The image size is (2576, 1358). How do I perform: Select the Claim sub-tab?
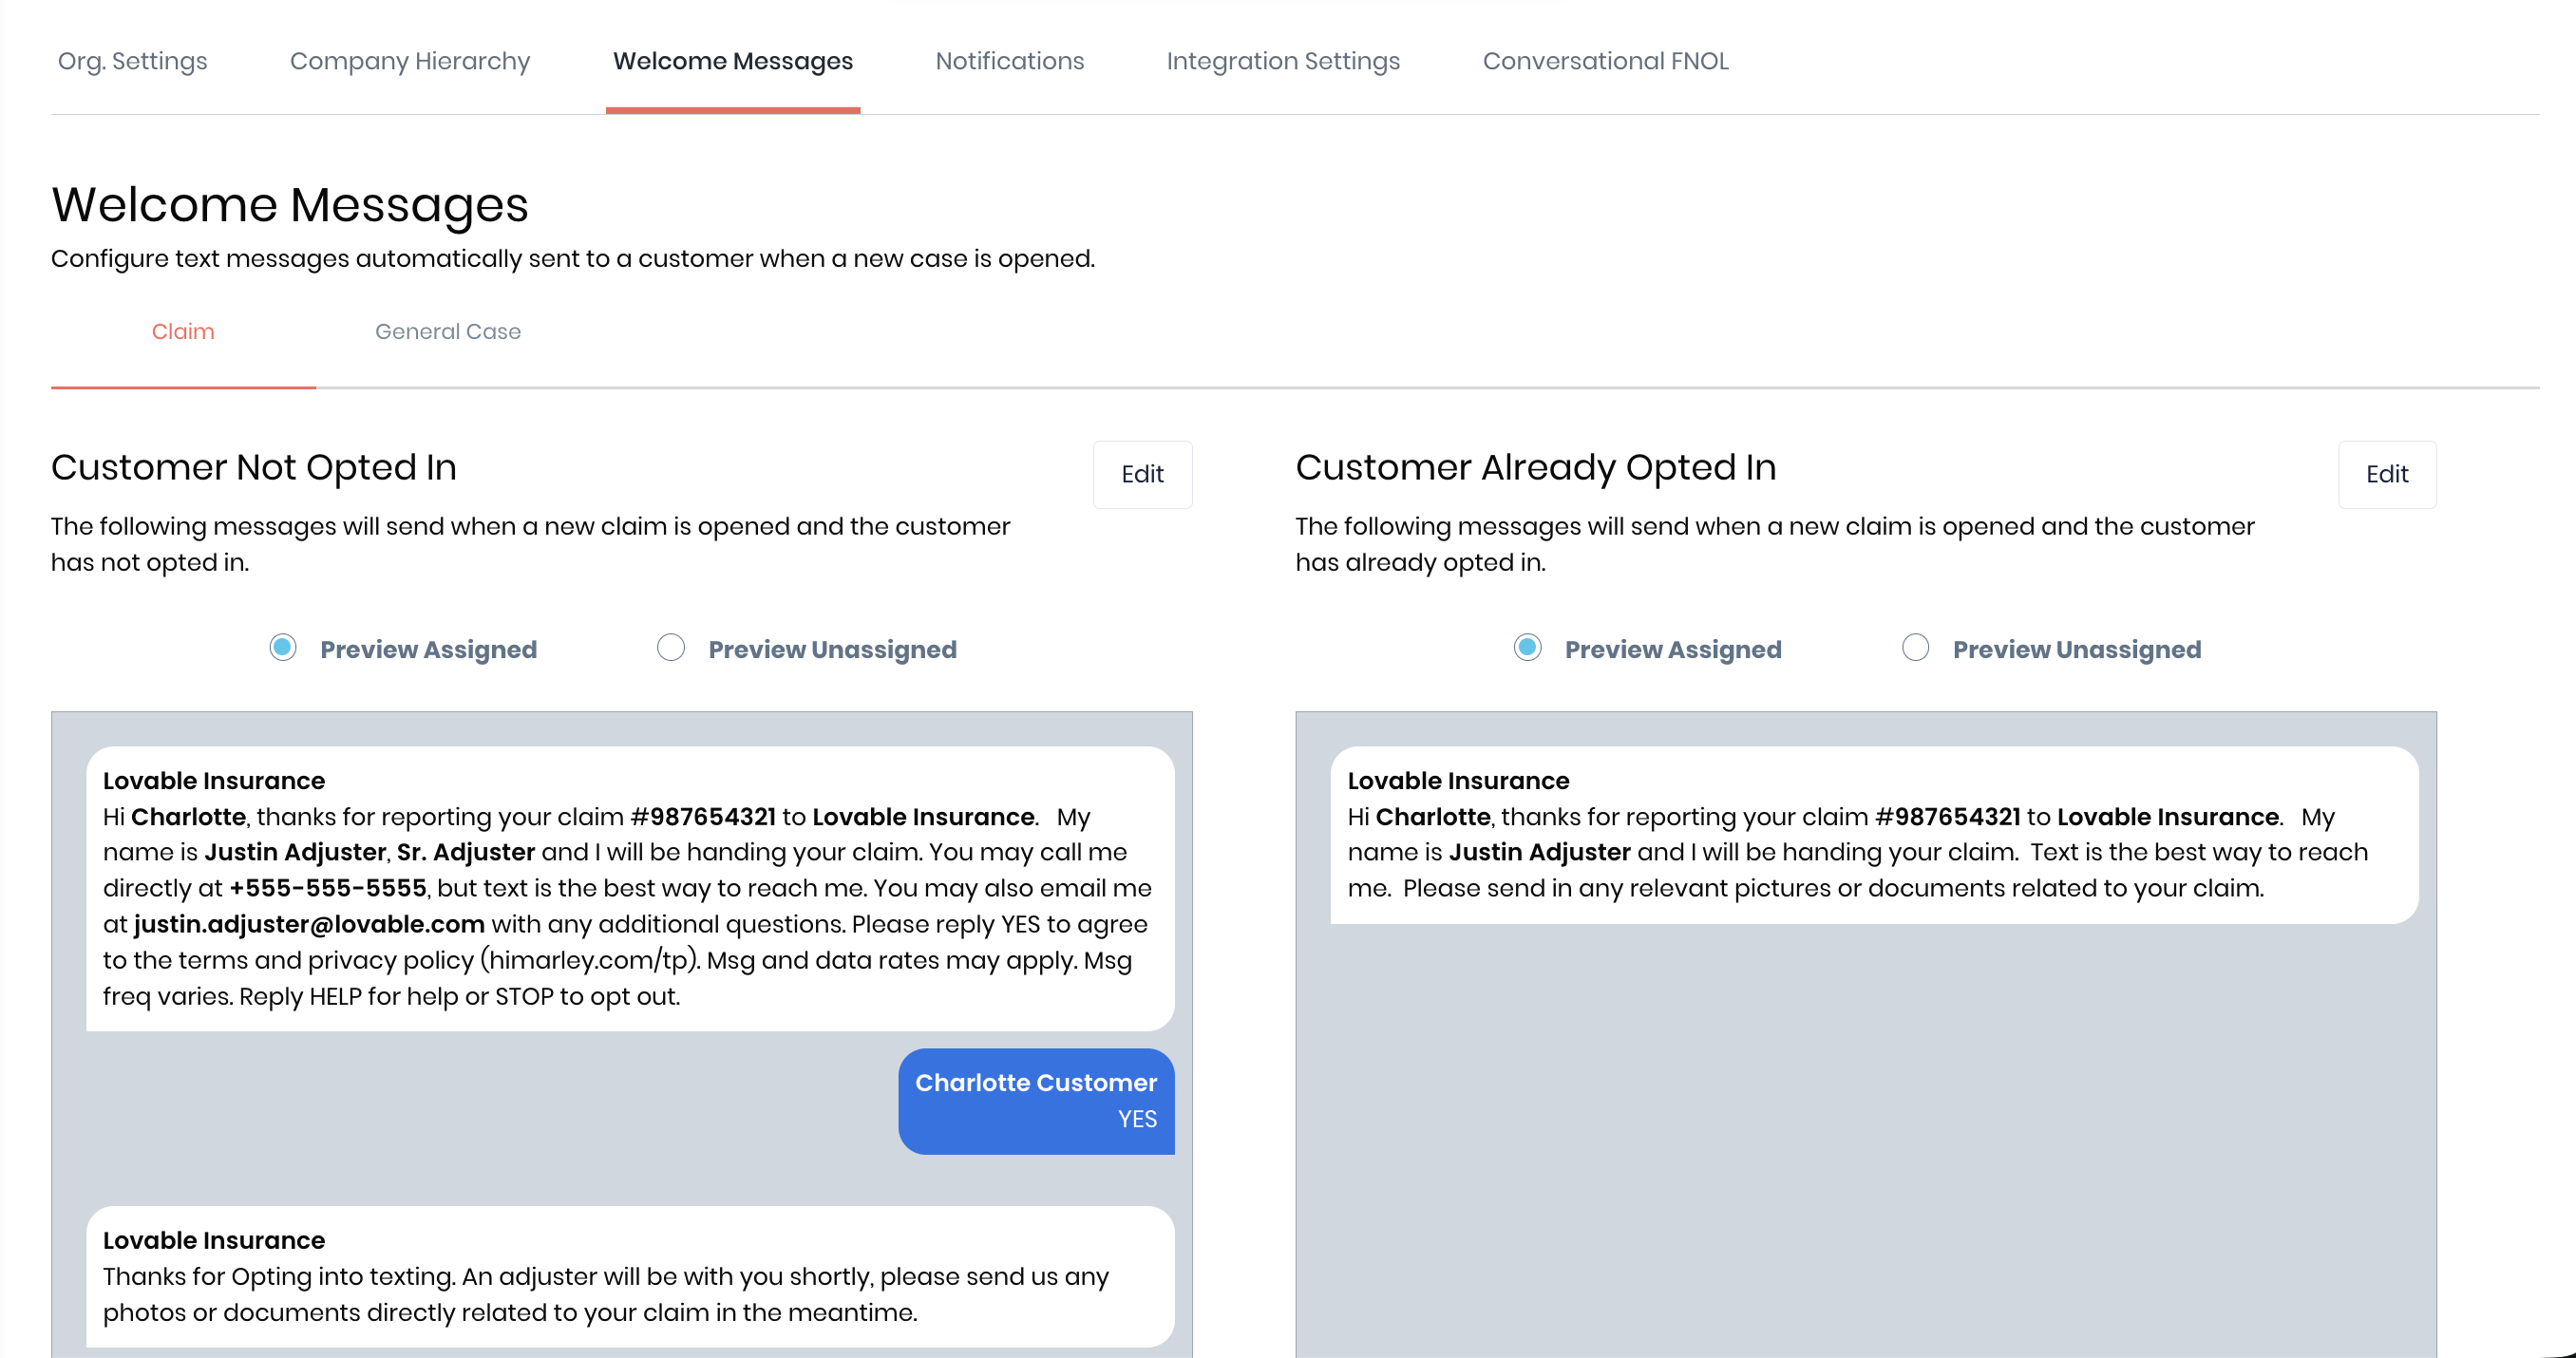pos(183,331)
